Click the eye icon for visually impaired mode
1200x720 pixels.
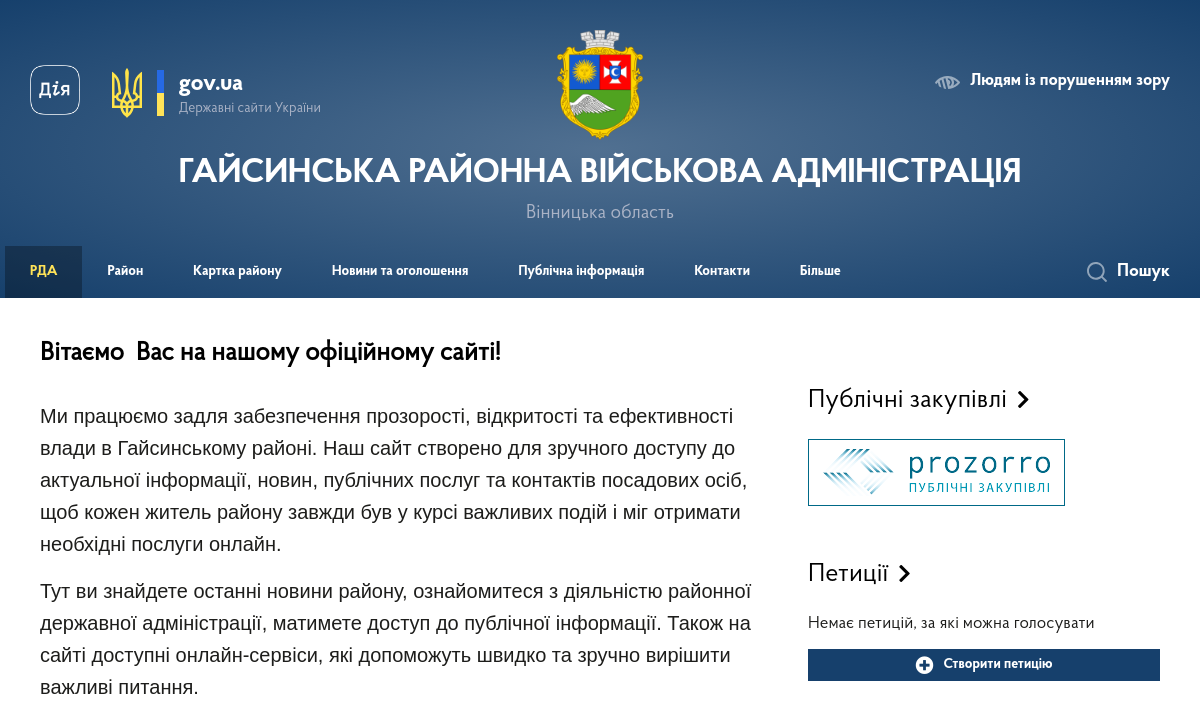[947, 82]
